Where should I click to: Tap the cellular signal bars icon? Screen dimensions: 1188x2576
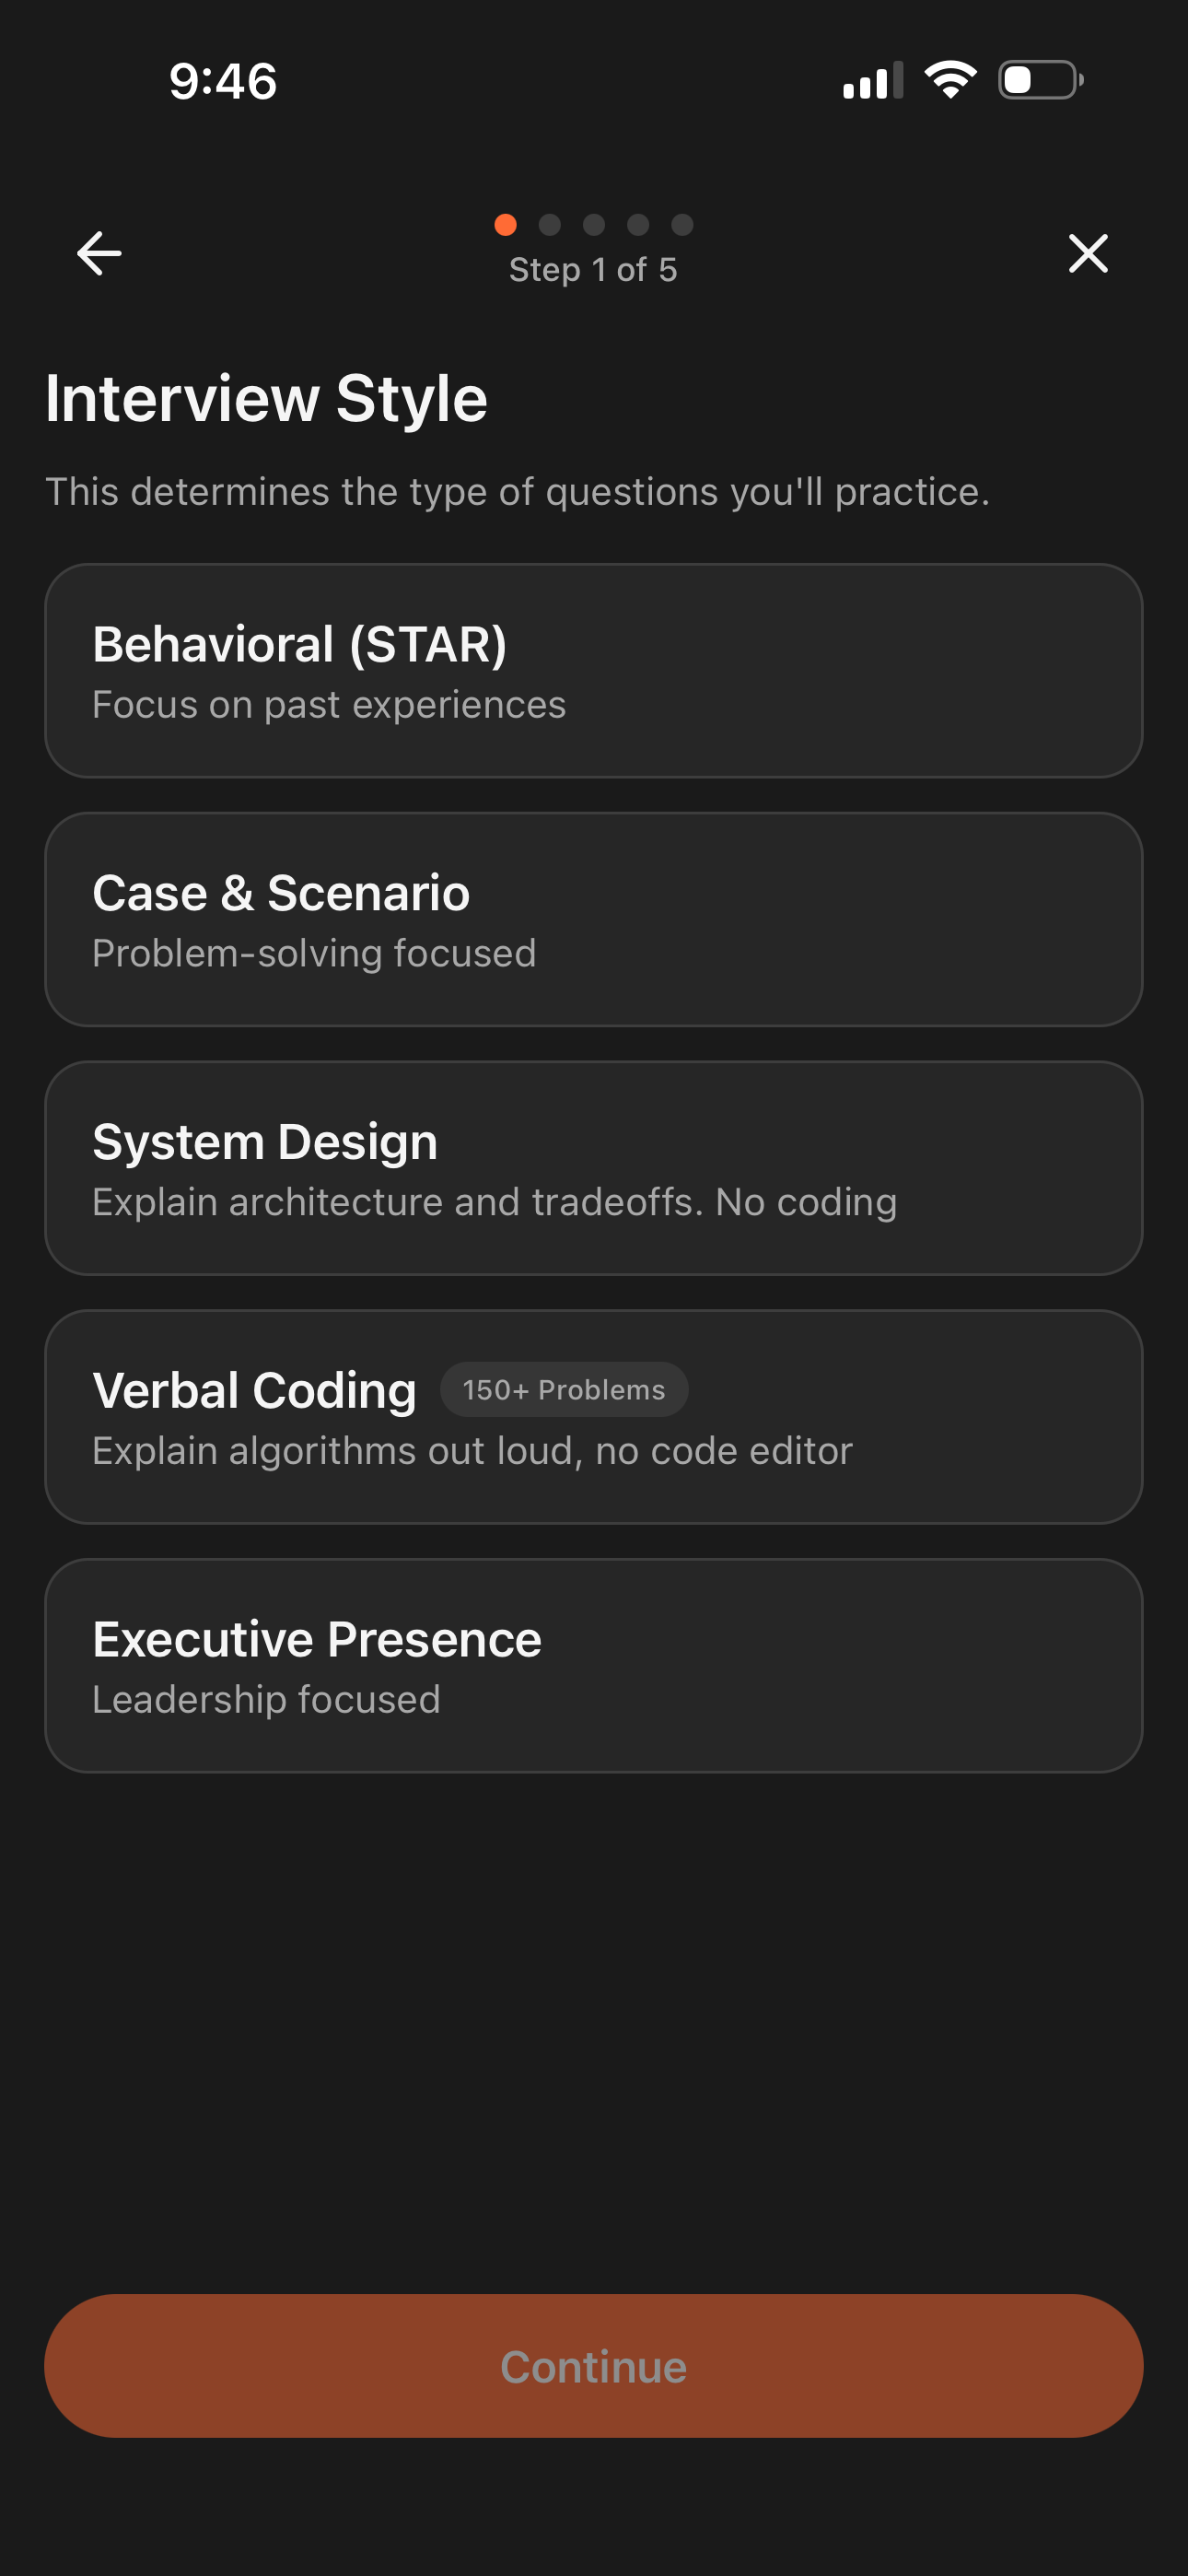click(x=873, y=80)
